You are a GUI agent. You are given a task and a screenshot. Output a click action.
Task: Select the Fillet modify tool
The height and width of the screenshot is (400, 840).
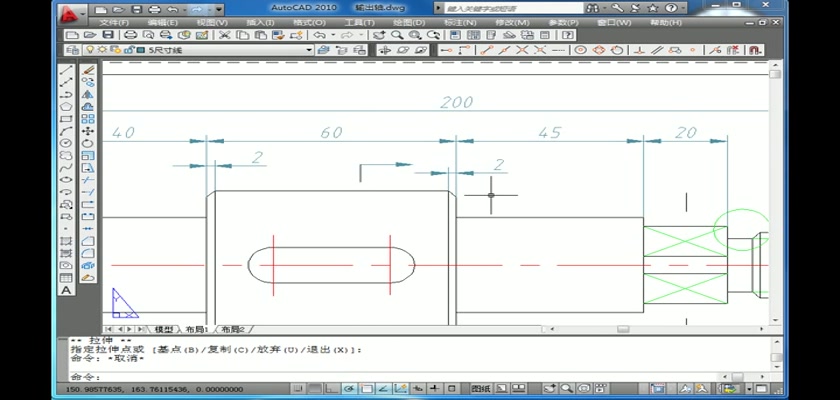(88, 253)
